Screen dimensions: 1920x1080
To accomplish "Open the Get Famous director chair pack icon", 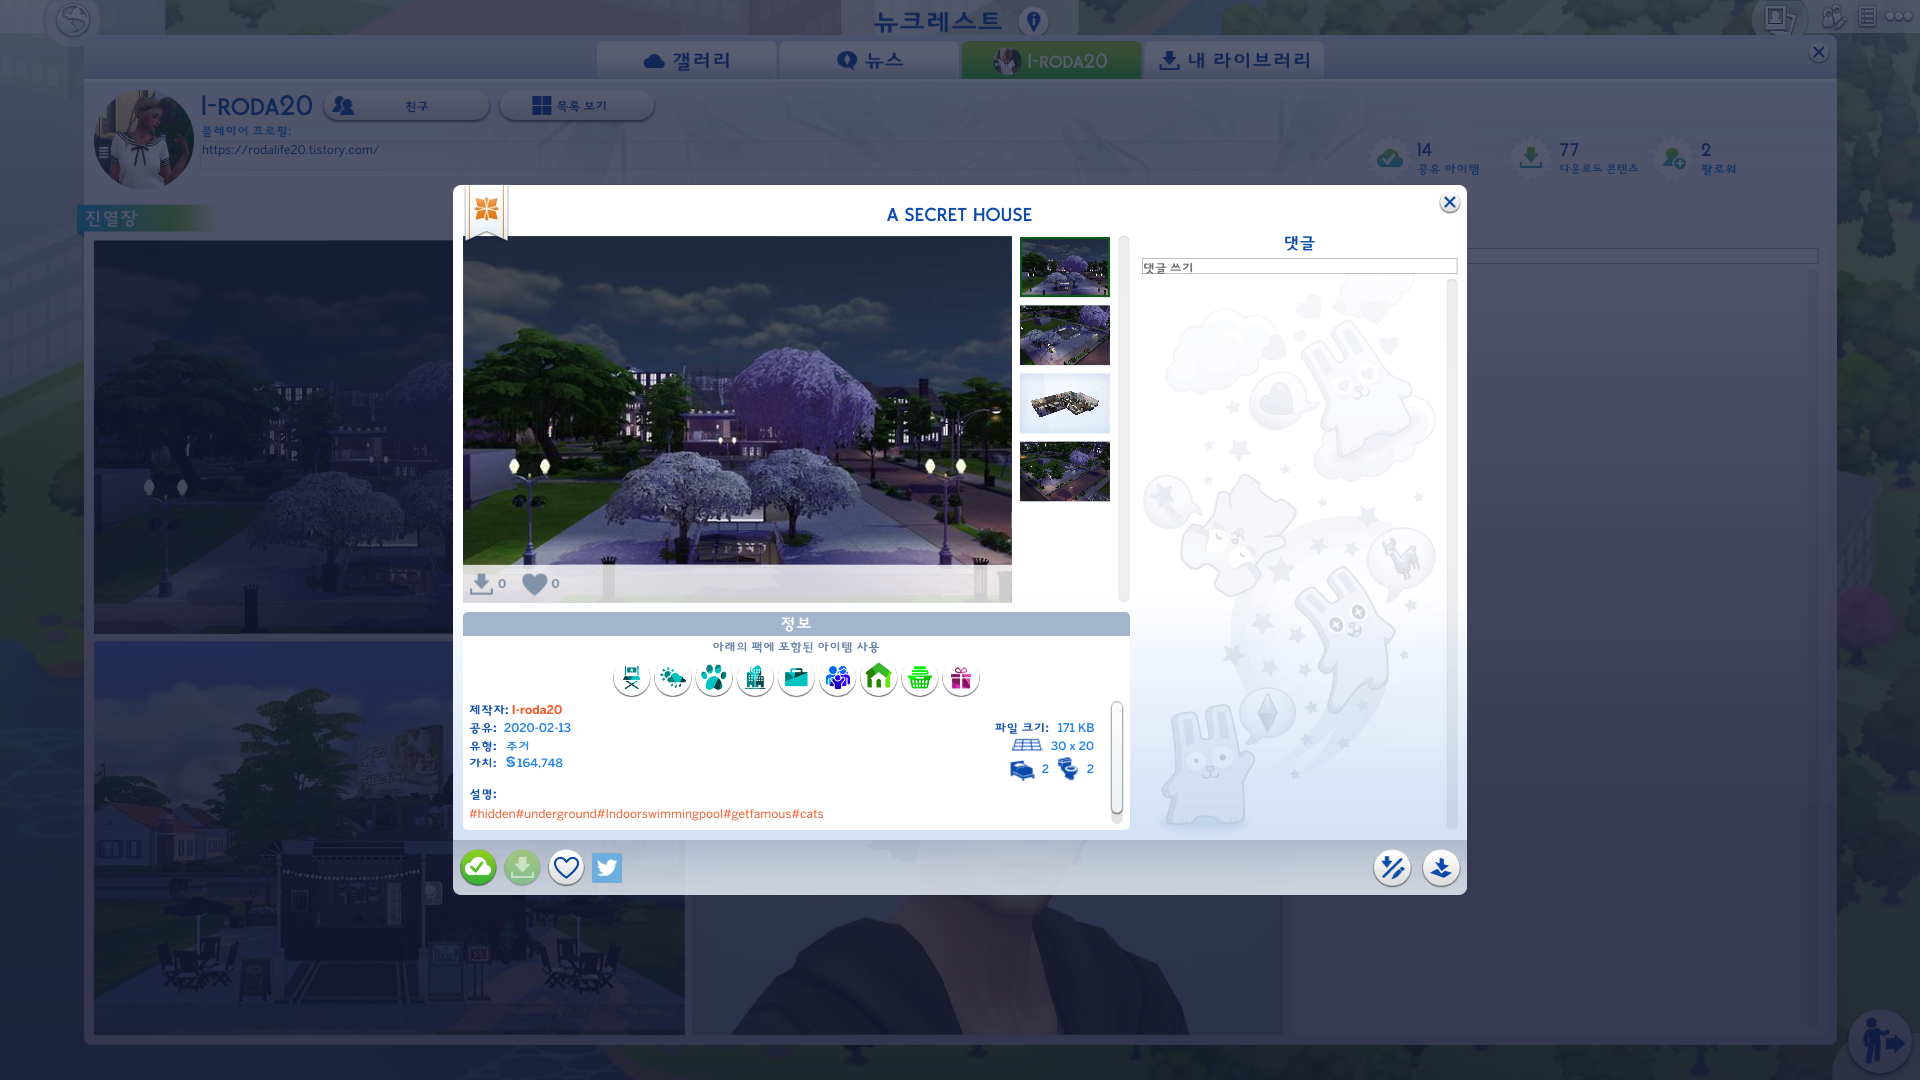I will [x=632, y=679].
